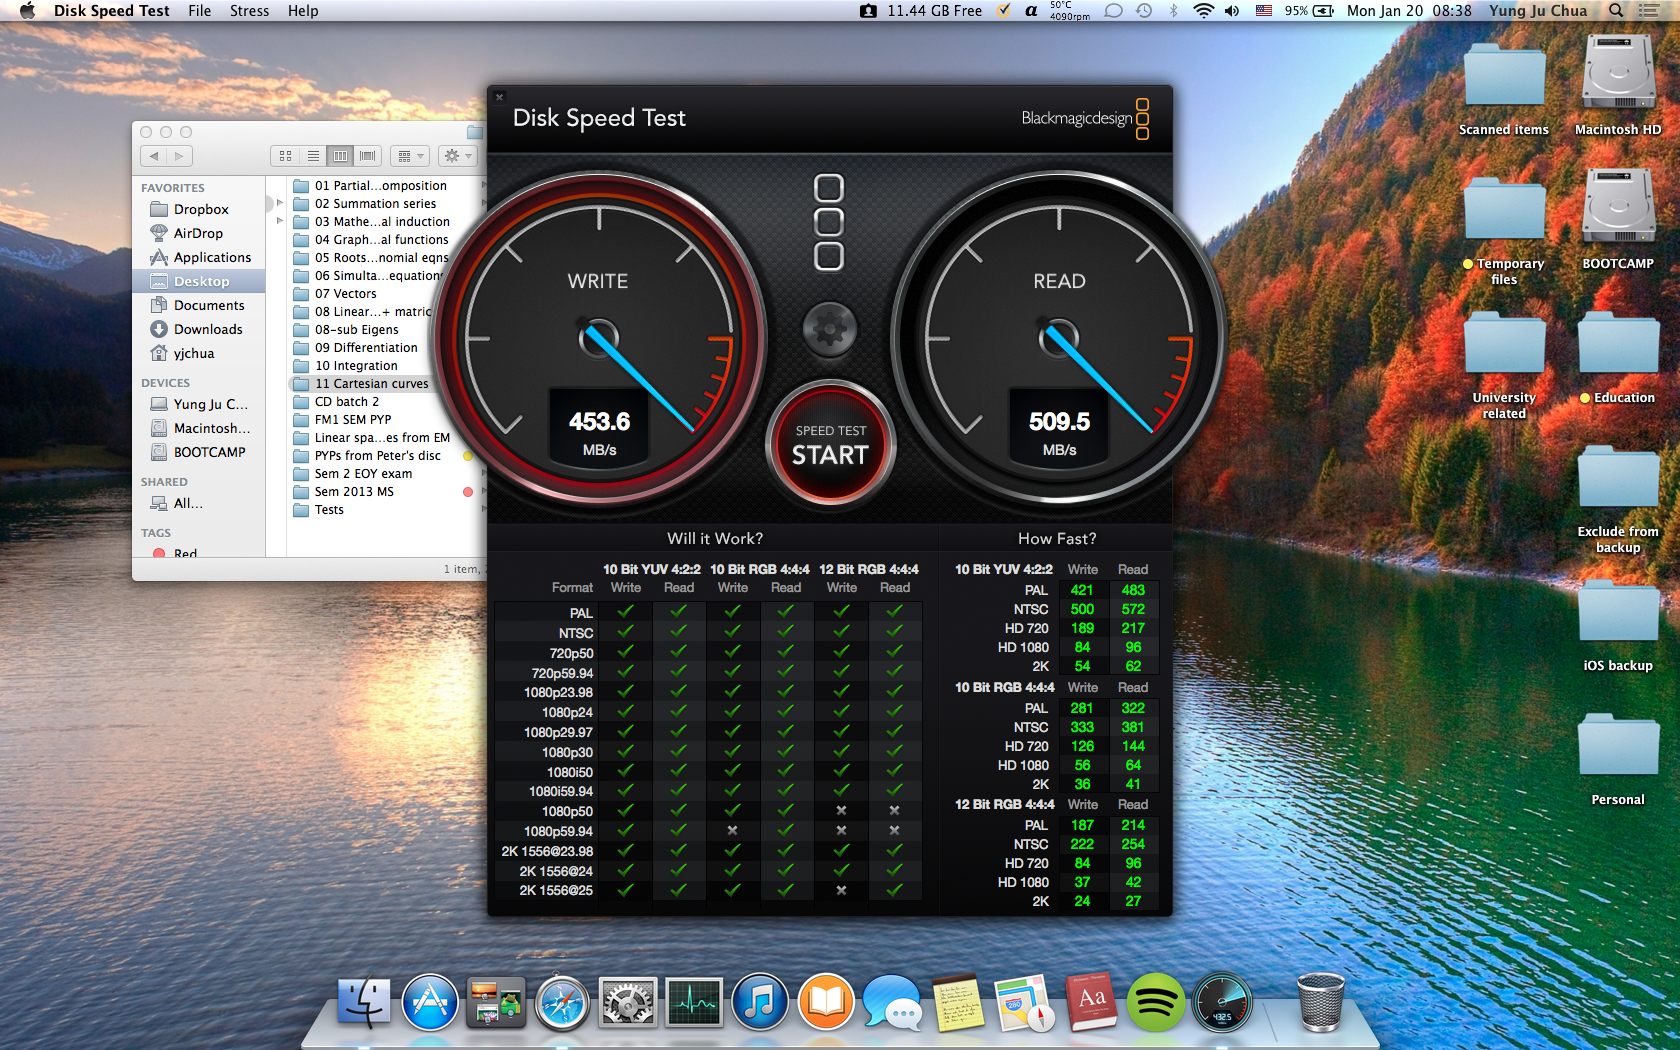Select yjchua home in Finder sidebar

pyautogui.click(x=198, y=353)
